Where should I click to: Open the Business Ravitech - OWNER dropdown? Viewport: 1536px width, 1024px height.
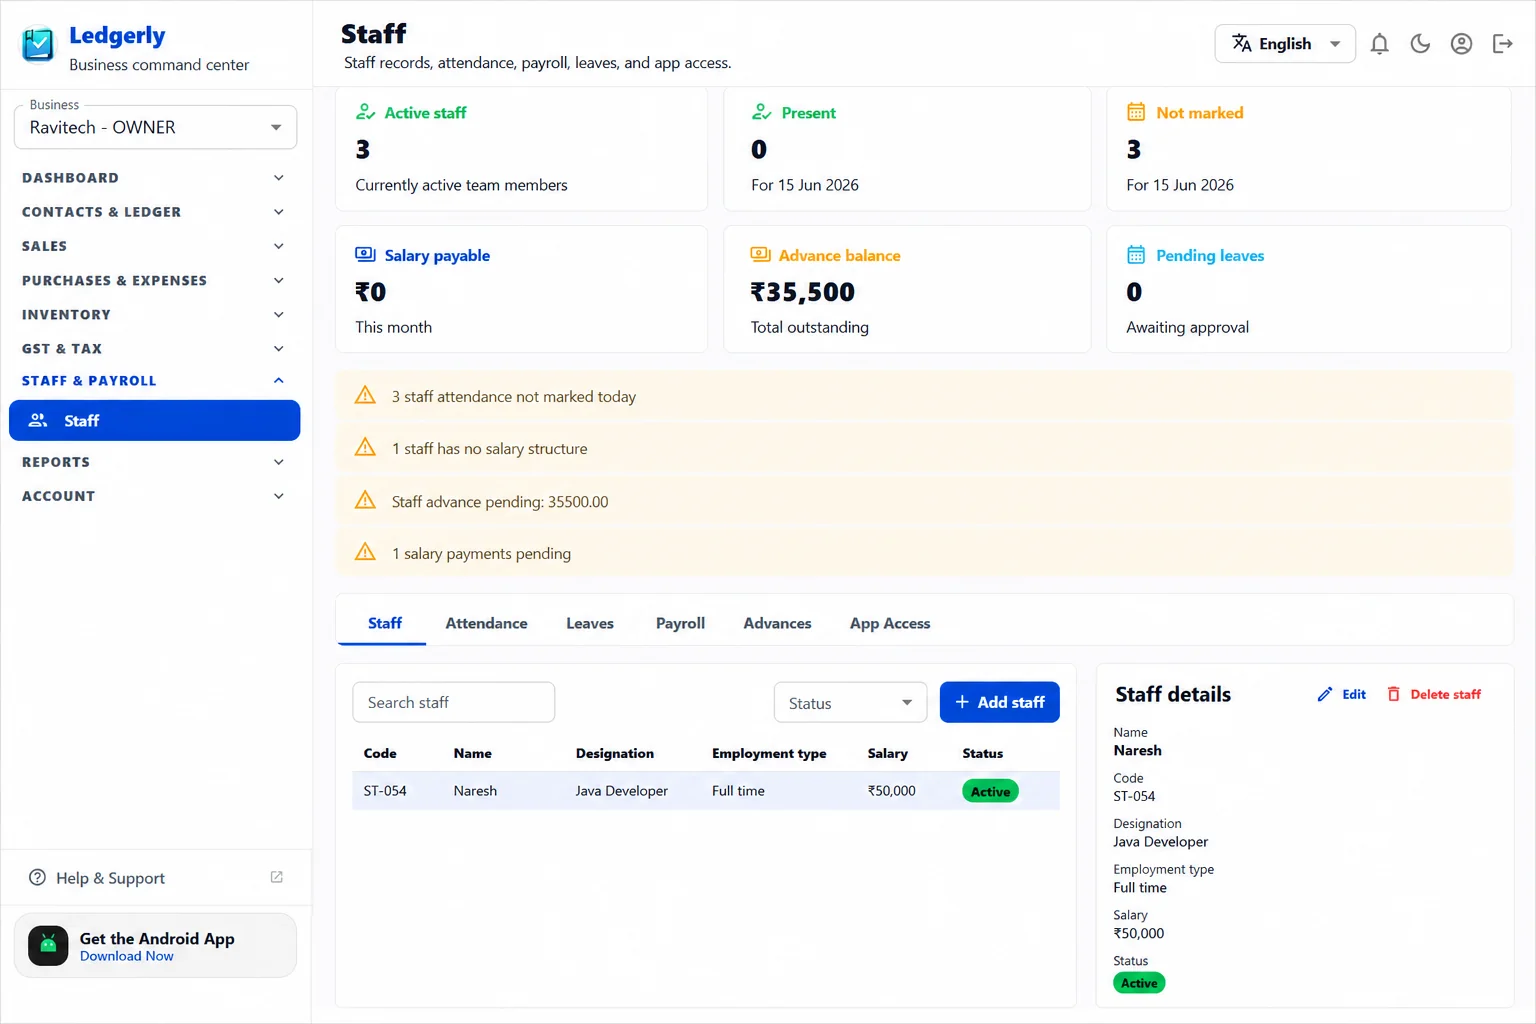coord(155,127)
